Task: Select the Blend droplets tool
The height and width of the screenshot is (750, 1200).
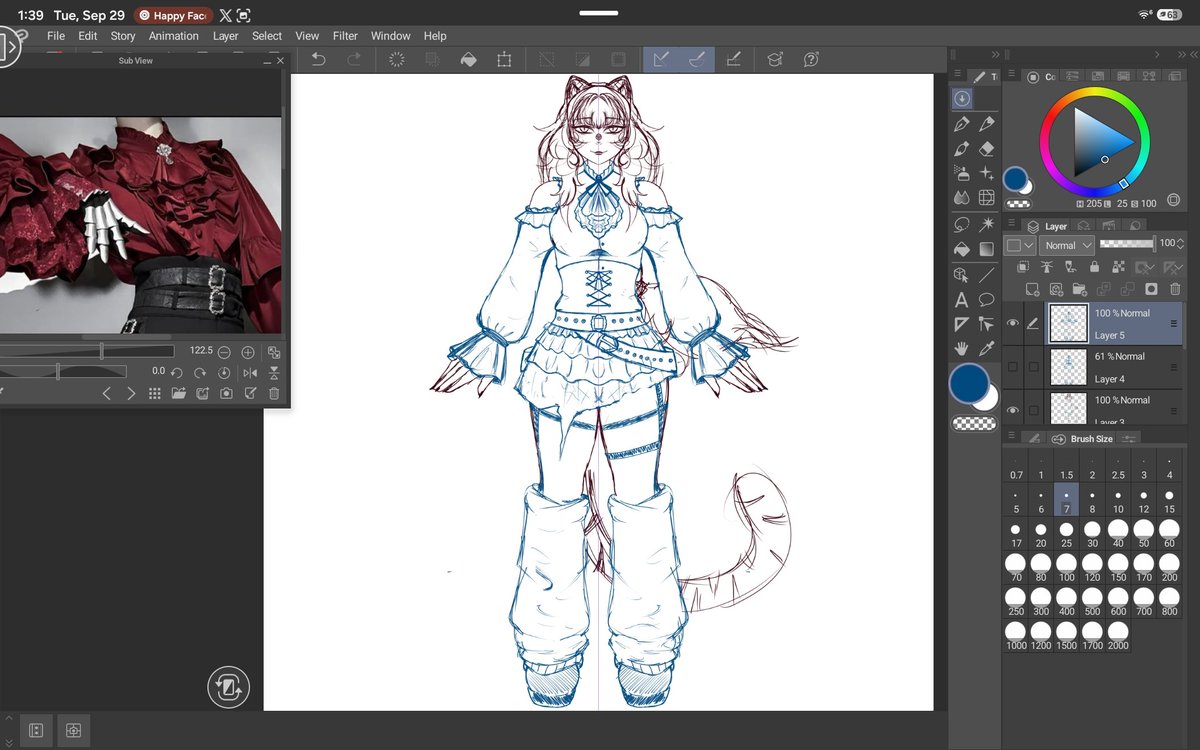Action: point(962,199)
